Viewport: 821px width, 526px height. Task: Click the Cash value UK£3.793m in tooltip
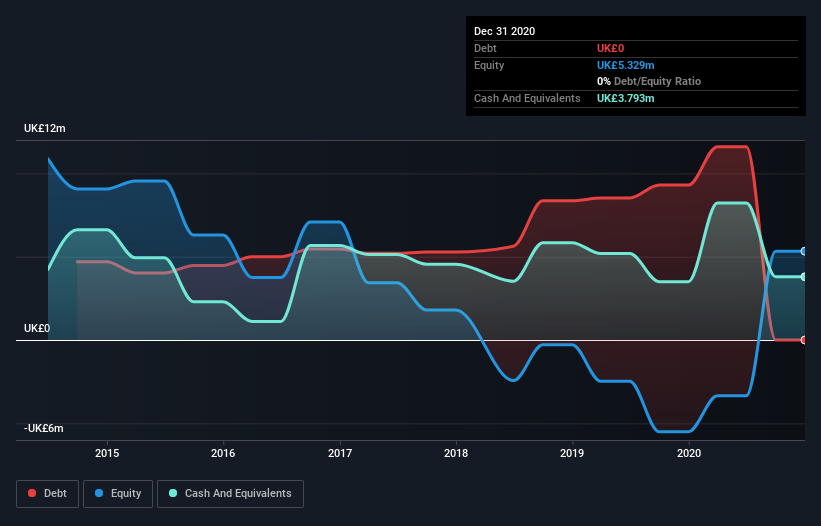pos(626,98)
